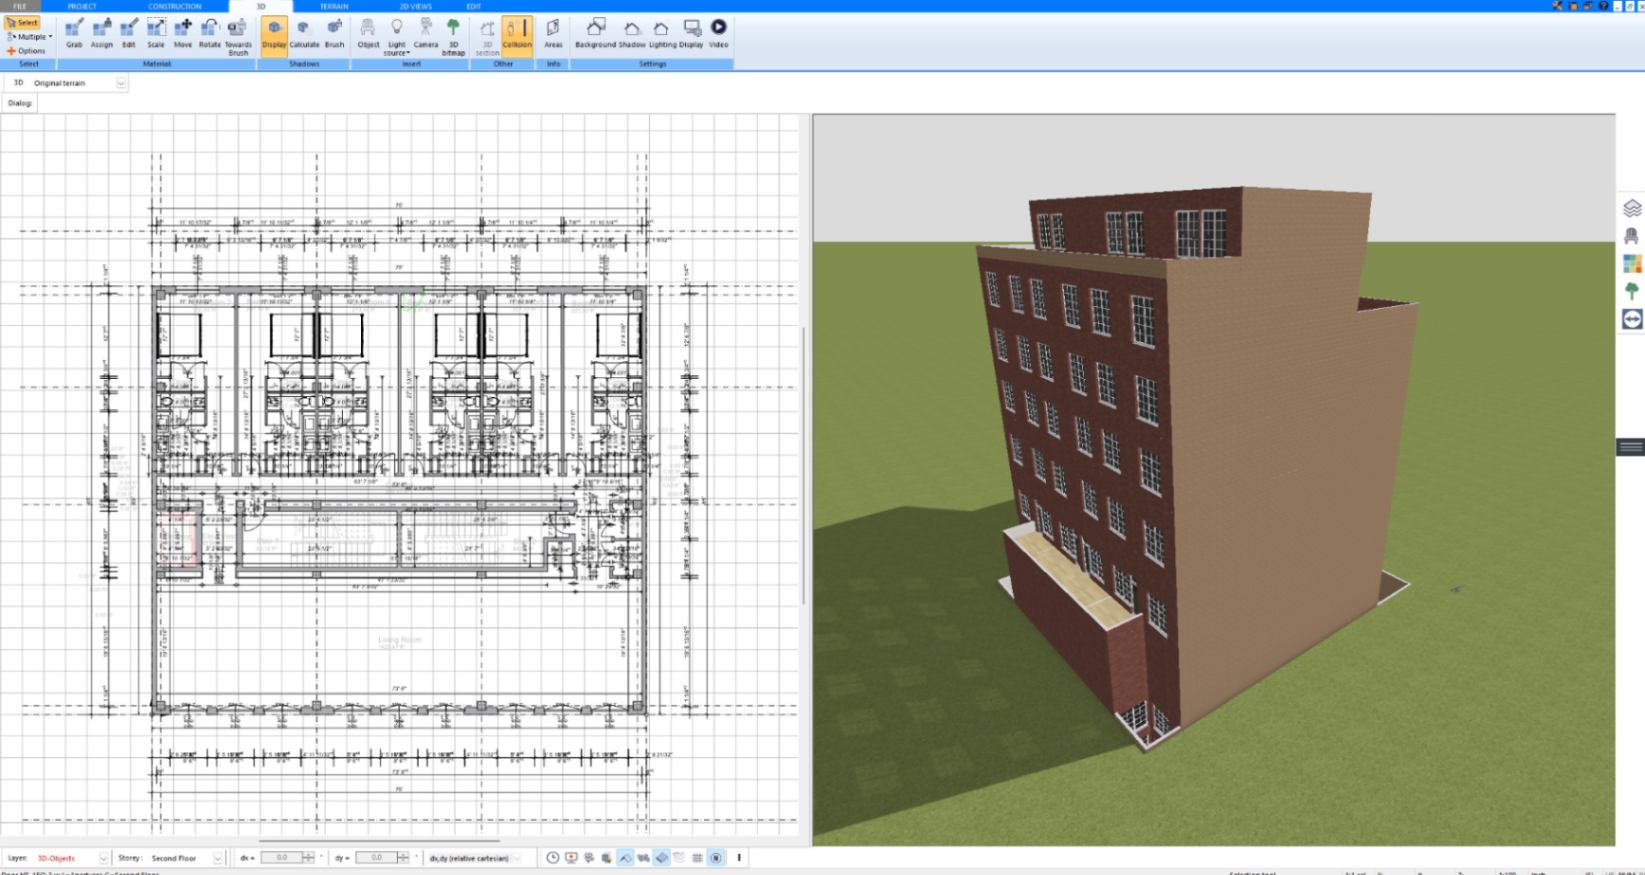This screenshot has height=875, width=1645.
Task: Open Lighting settings
Action: point(662,33)
